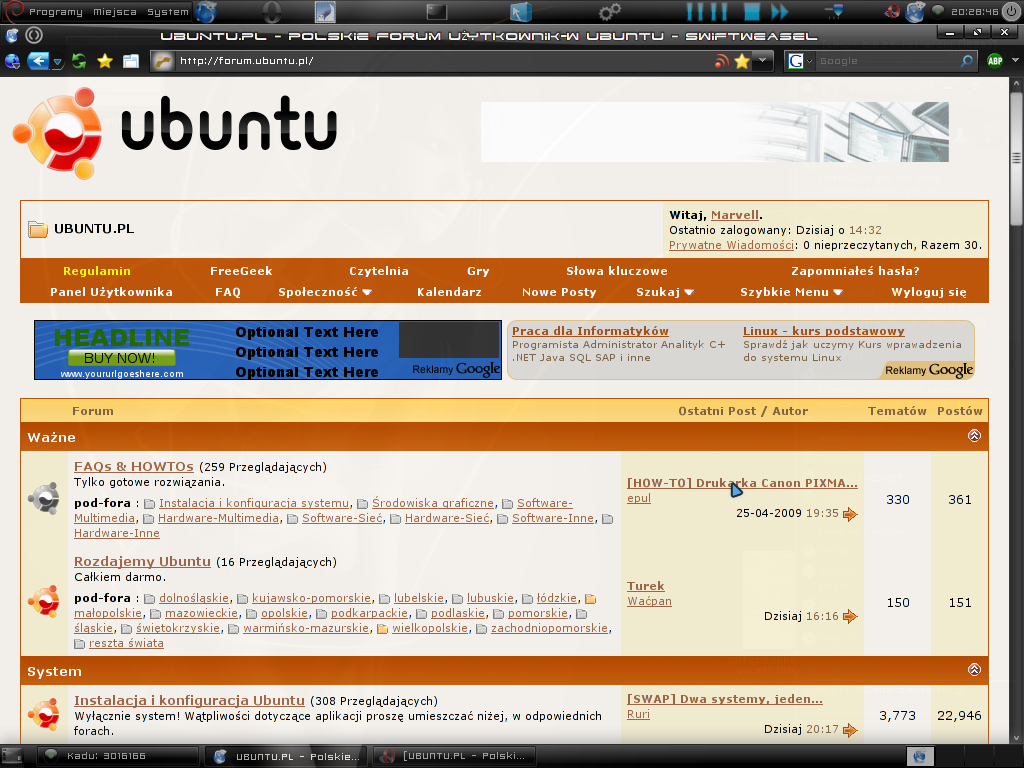Open the FAQs & HOWTOs forum

pyautogui.click(x=134, y=467)
